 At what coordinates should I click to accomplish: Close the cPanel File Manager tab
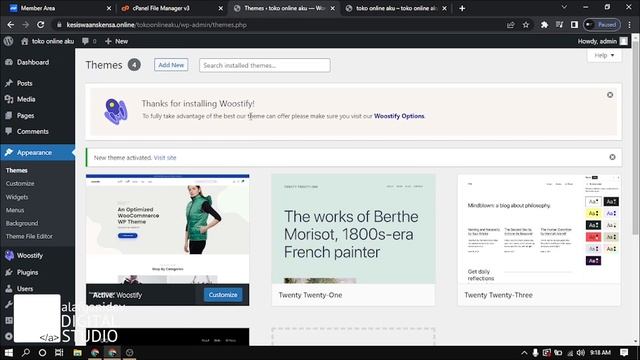tap(220, 8)
